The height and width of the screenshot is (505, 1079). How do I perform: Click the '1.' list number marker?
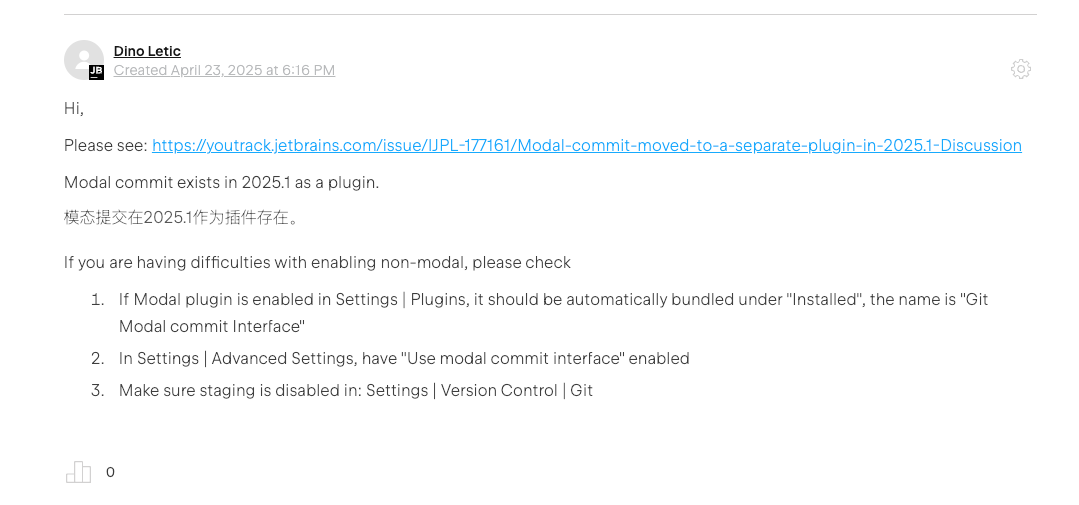pos(98,300)
